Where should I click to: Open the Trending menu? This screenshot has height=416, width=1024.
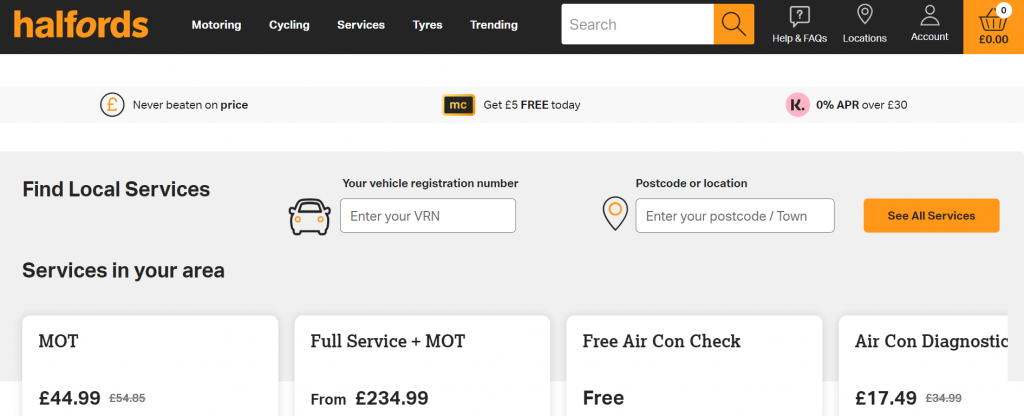pyautogui.click(x=494, y=25)
